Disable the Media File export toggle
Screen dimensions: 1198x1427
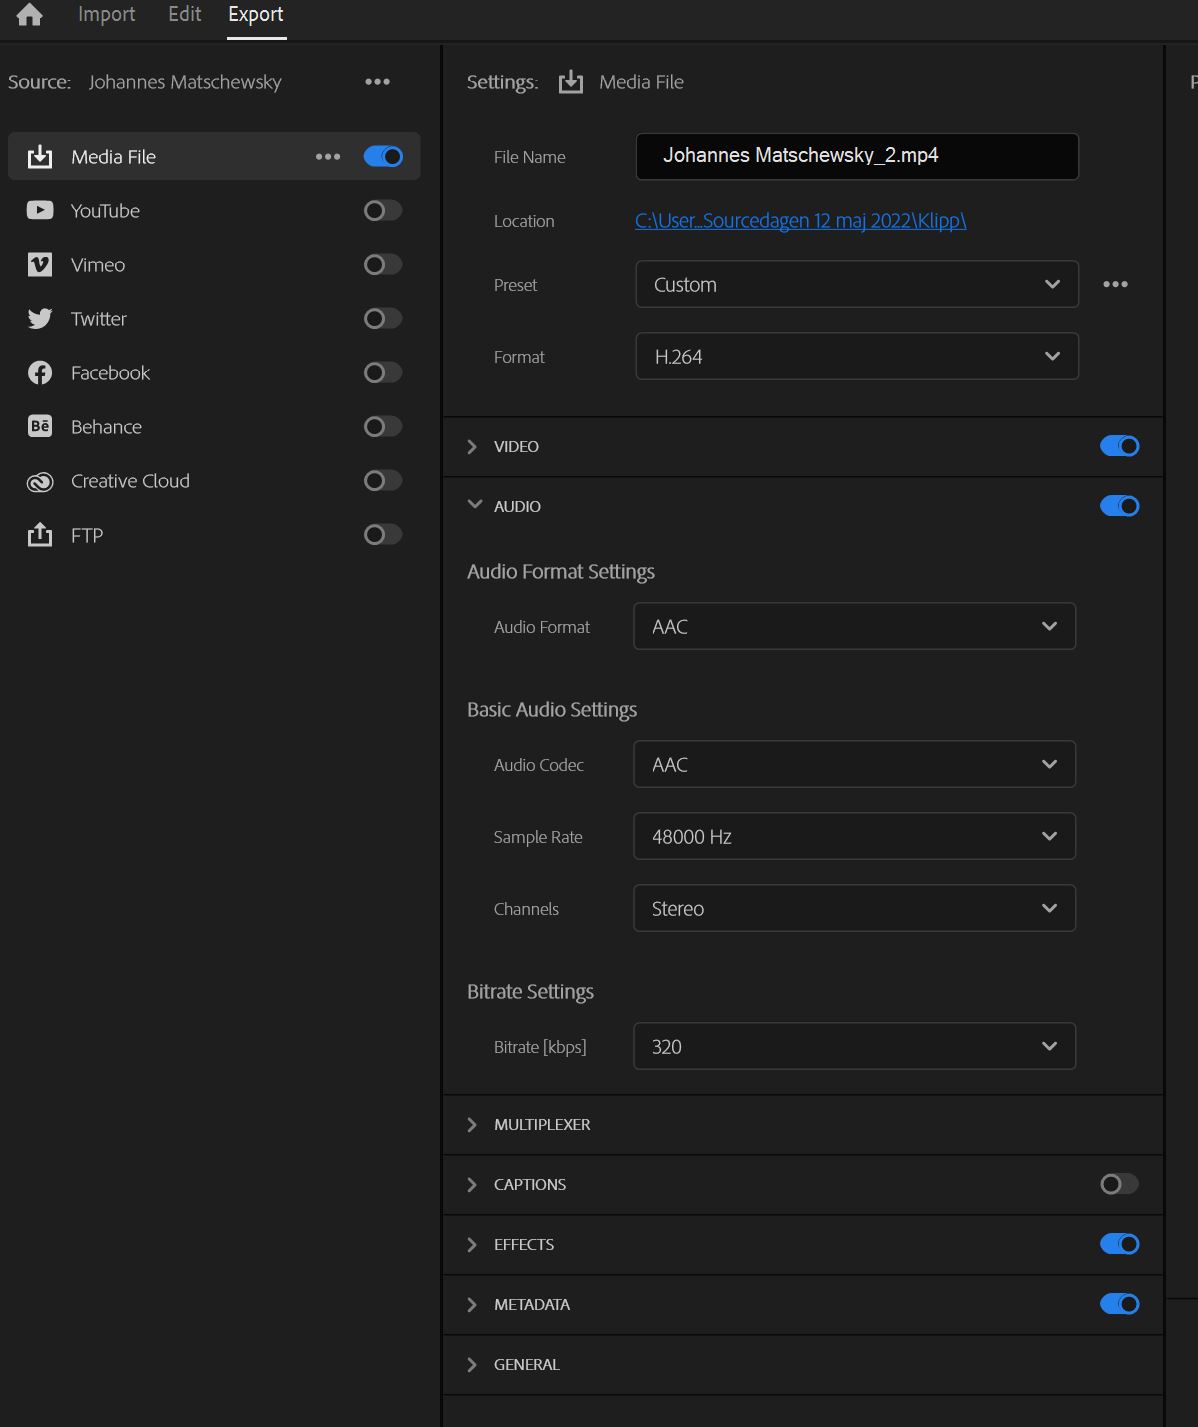(382, 156)
